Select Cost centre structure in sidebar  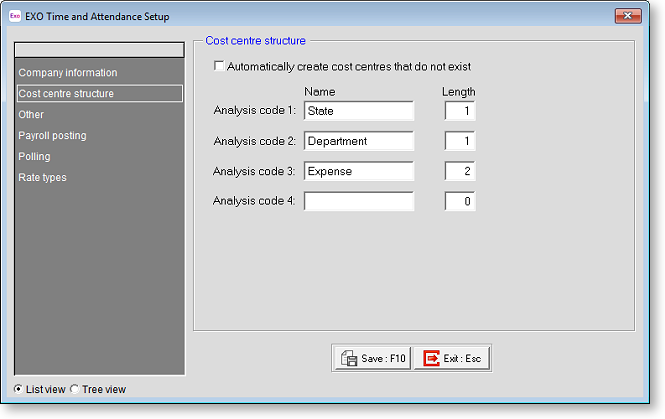(x=66, y=94)
